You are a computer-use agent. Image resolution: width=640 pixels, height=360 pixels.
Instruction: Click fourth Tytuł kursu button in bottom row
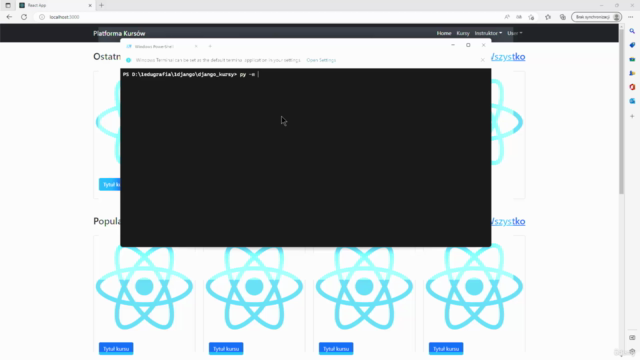pyautogui.click(x=446, y=349)
